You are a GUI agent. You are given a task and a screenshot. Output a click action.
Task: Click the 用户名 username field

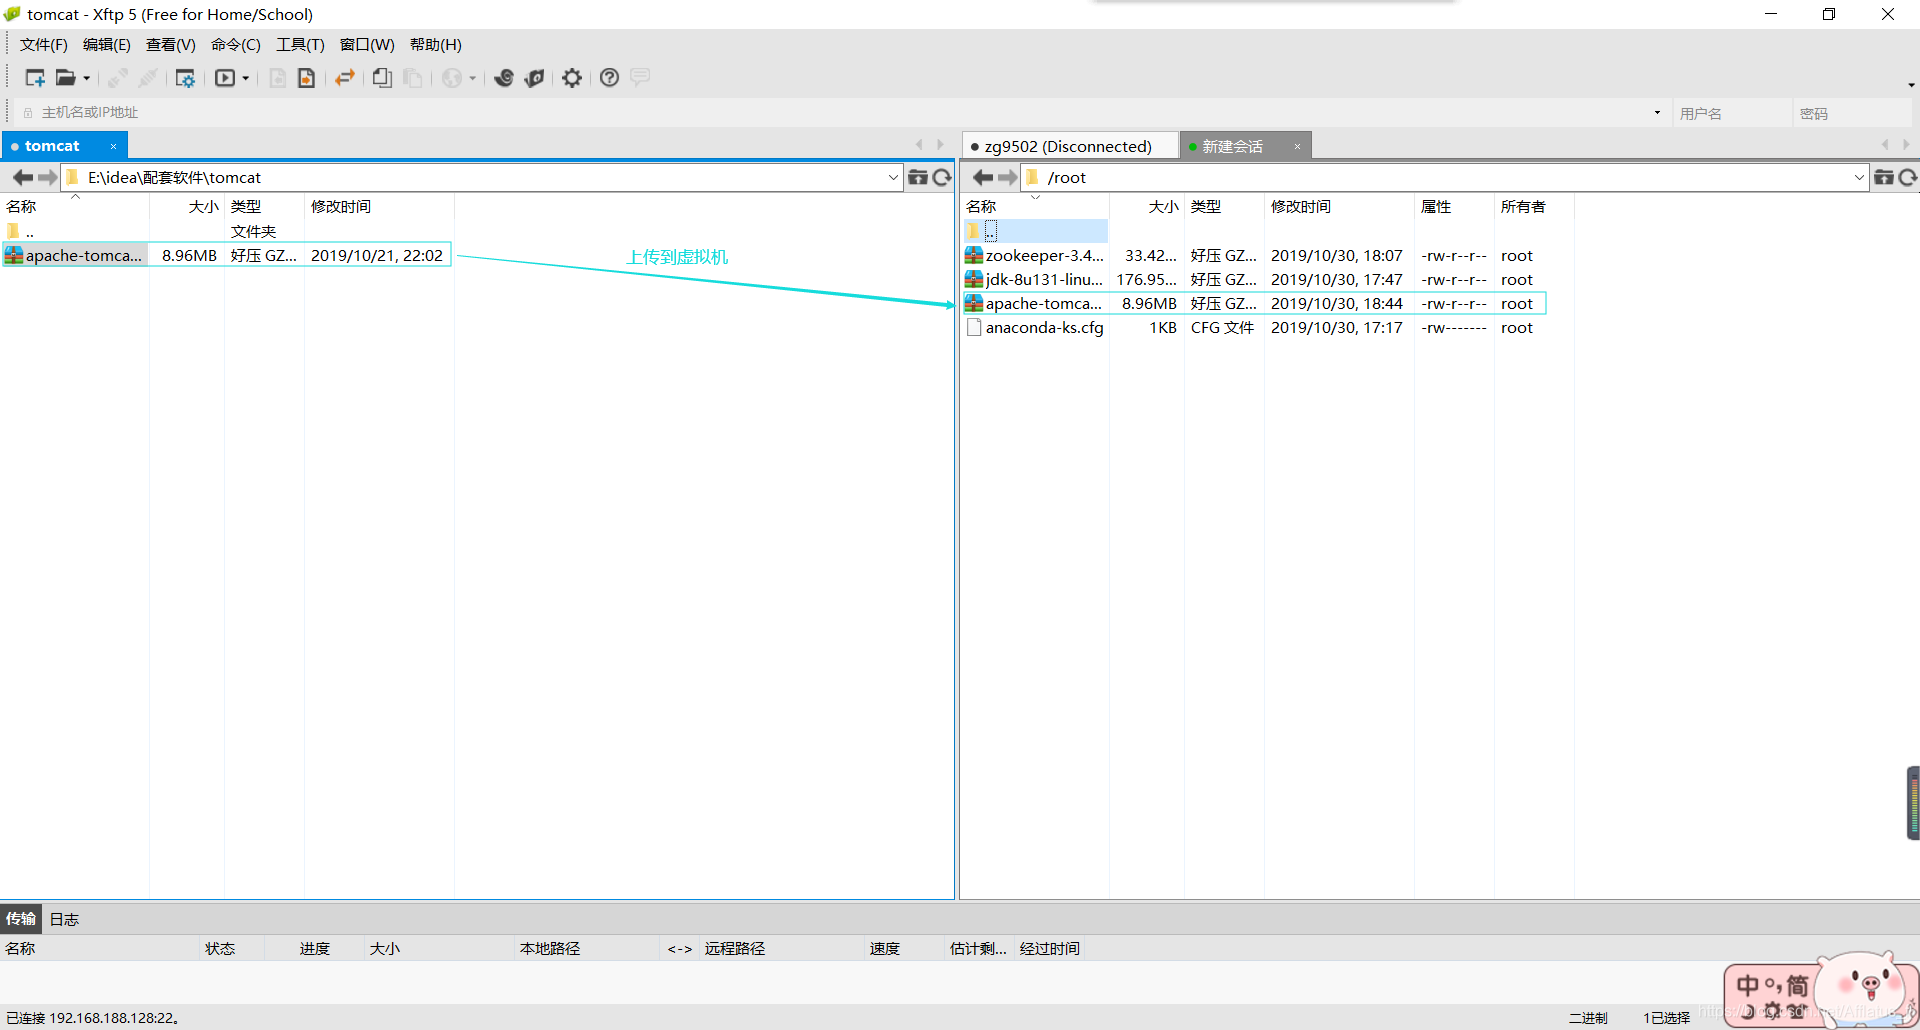1732,114
